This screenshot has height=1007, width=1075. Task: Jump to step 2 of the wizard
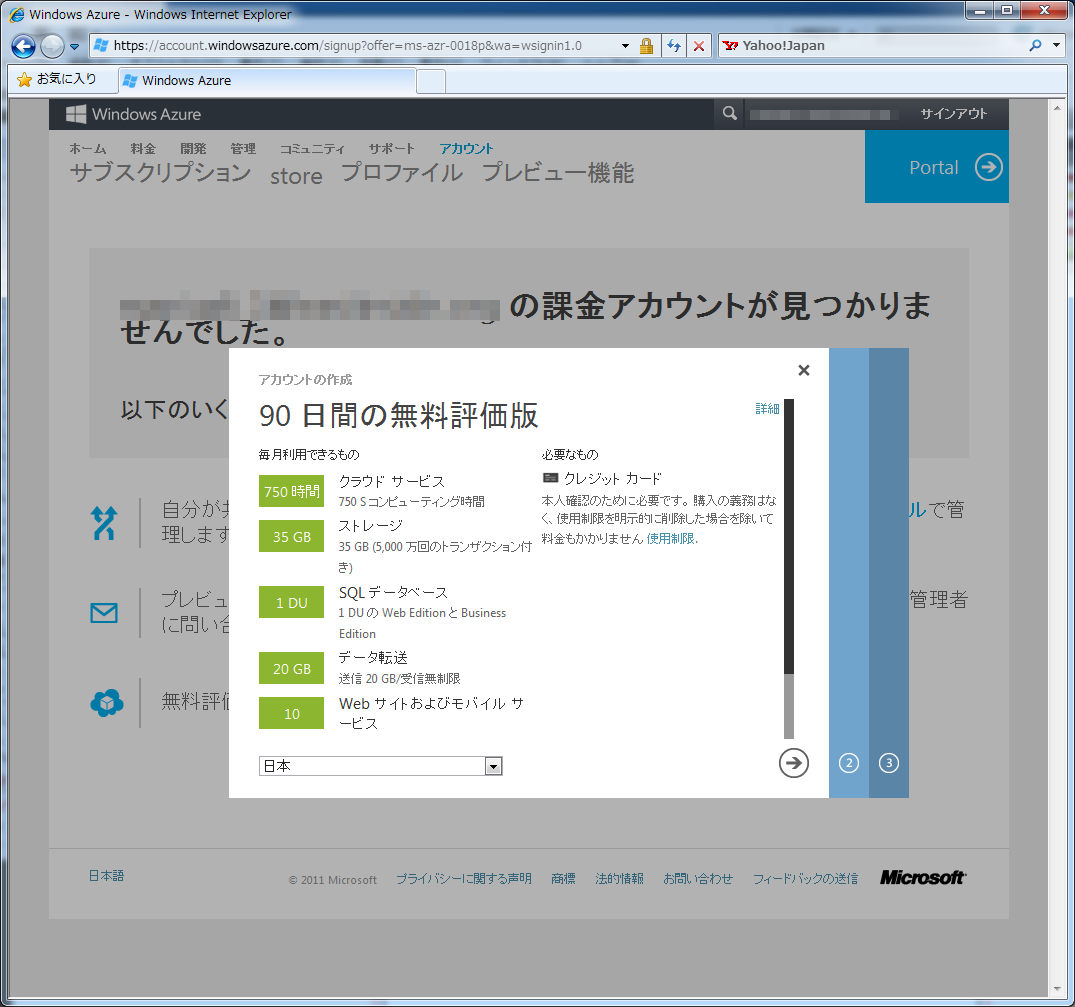pos(849,763)
